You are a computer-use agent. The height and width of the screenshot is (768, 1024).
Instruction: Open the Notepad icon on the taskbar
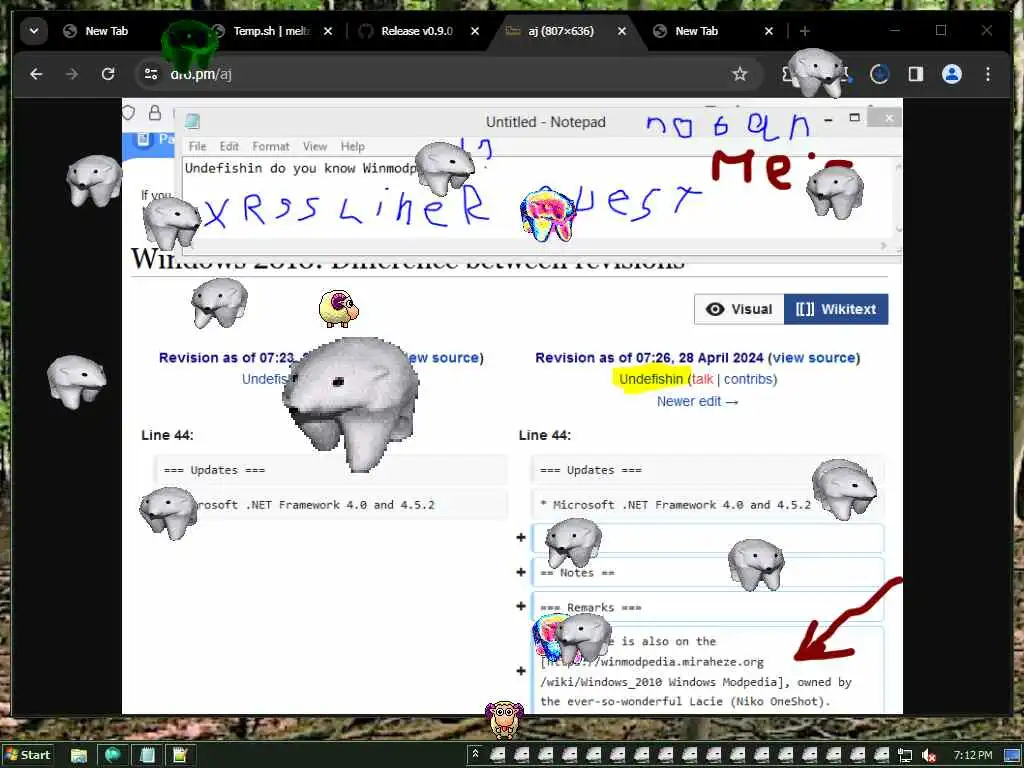click(x=147, y=755)
